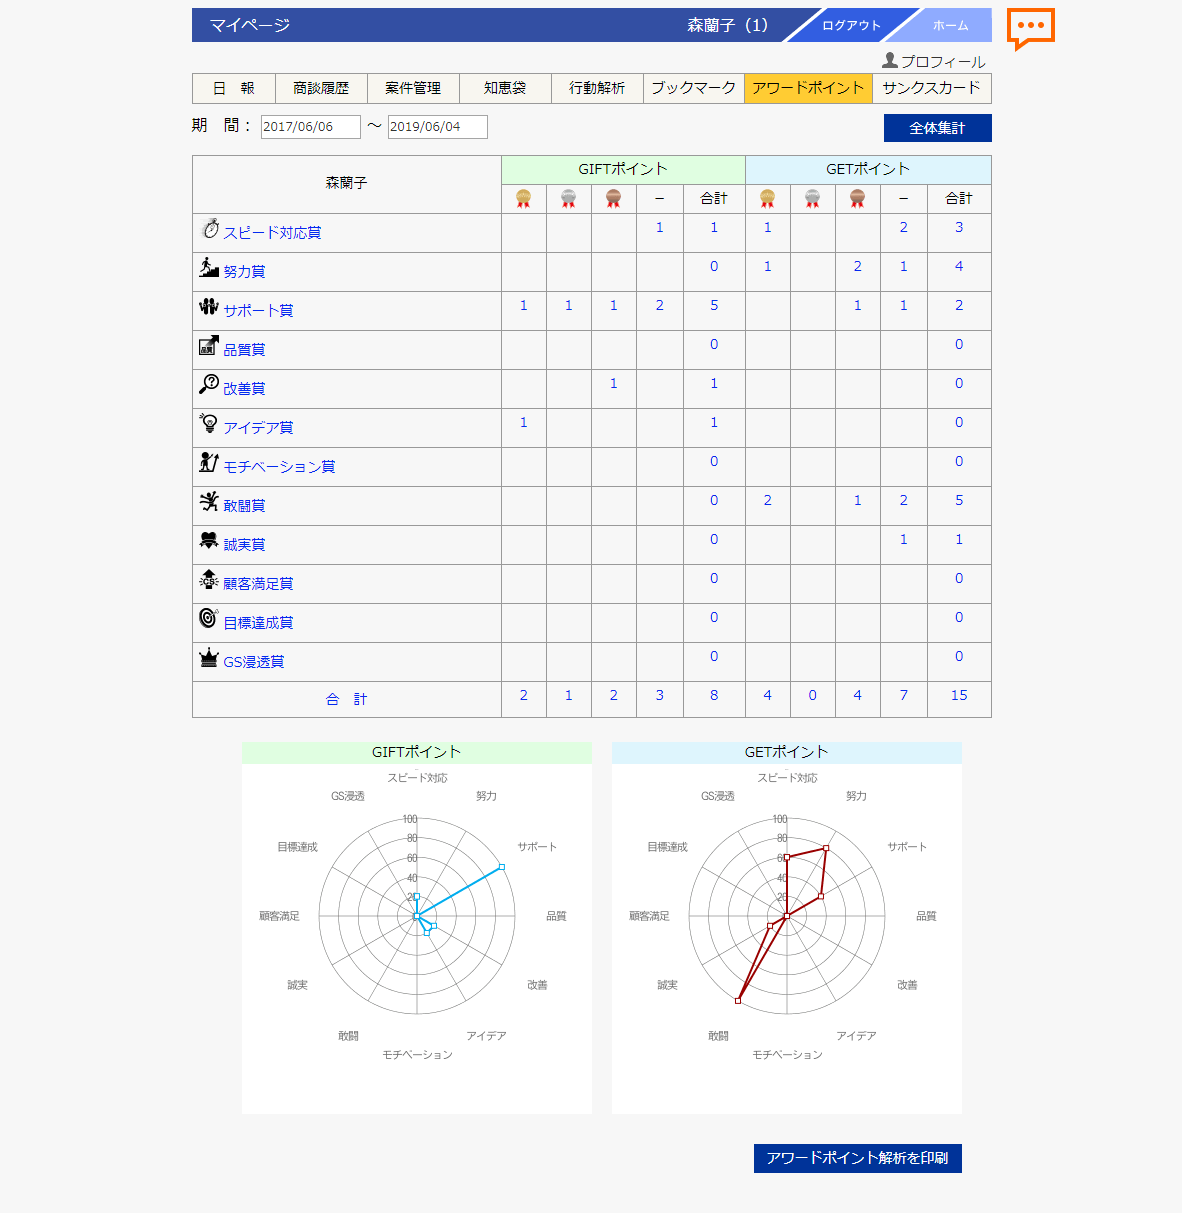
Task: Click the end date field 2019/06/04
Action: pyautogui.click(x=437, y=127)
